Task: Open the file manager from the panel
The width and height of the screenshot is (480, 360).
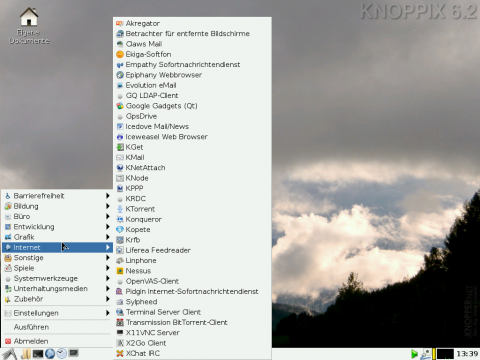Action: pos(26,354)
